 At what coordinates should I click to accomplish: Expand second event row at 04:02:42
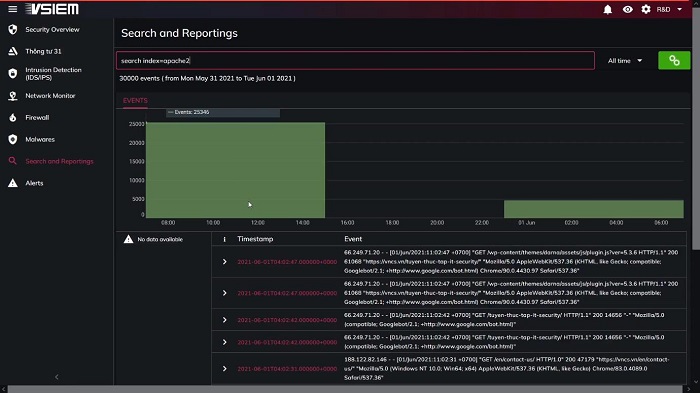[x=225, y=342]
